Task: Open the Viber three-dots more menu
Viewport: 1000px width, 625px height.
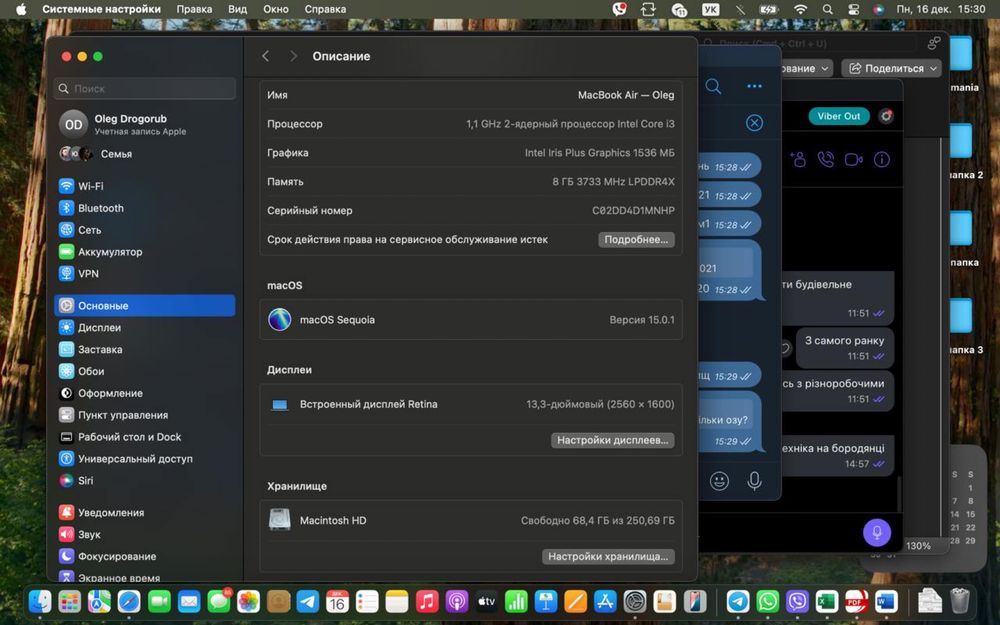Action: (754, 86)
